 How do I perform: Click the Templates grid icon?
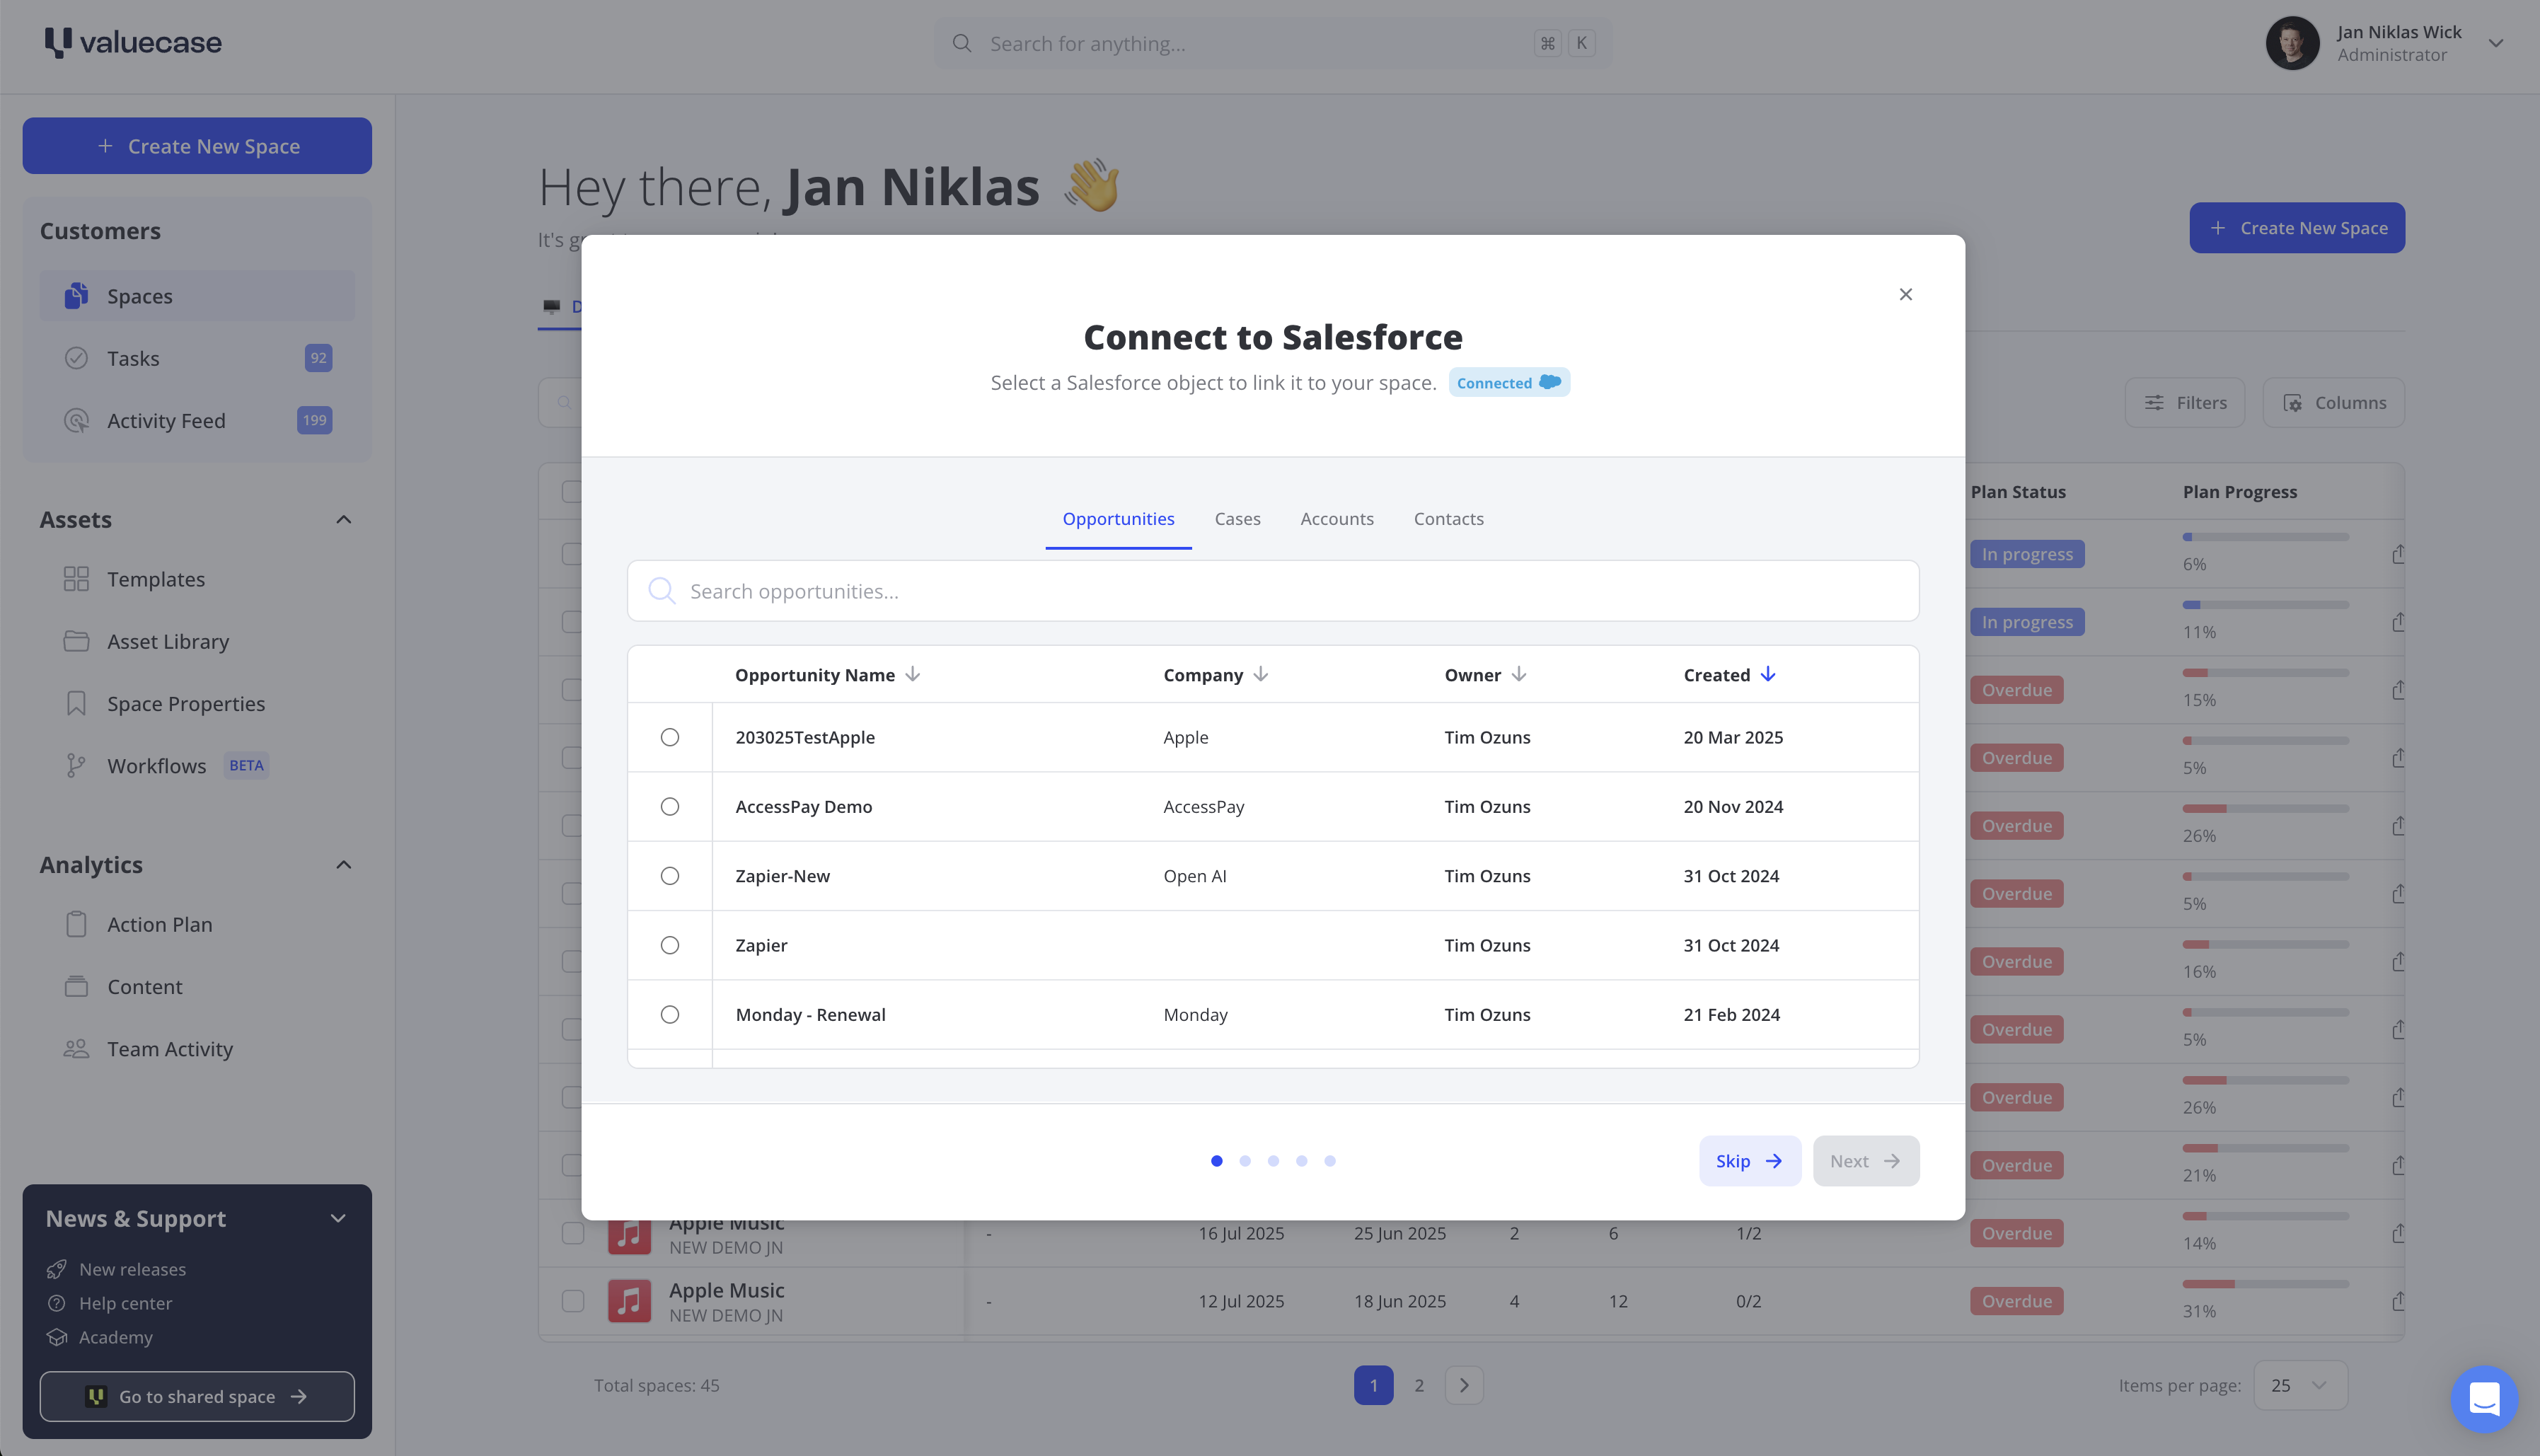76,579
